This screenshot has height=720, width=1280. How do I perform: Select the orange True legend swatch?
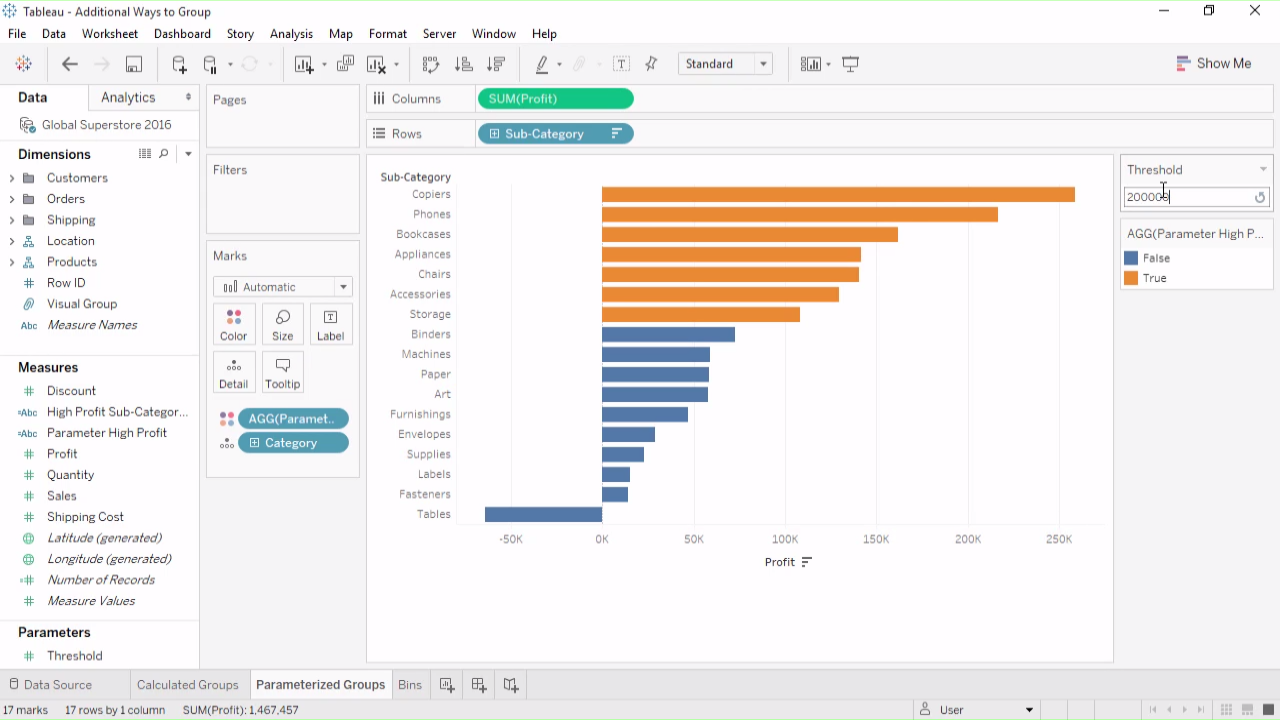tap(1131, 278)
